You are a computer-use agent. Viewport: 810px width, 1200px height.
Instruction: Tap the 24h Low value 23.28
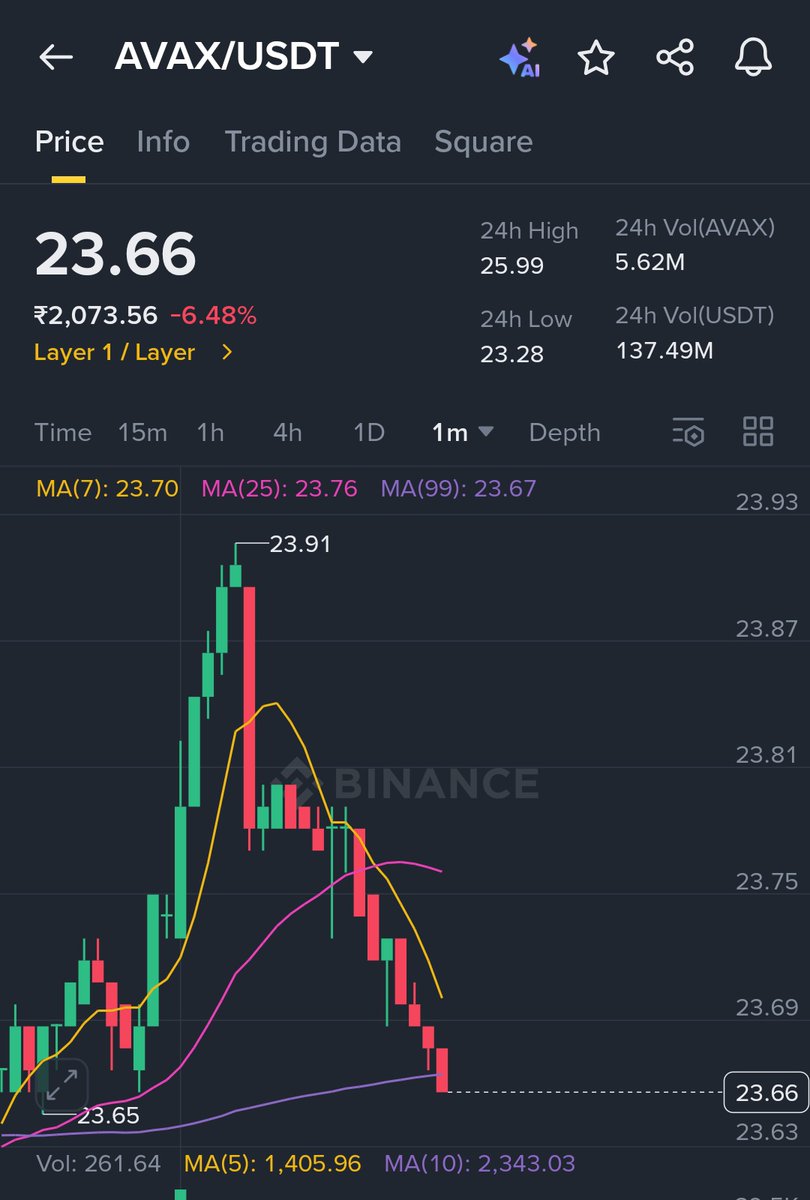coord(512,354)
